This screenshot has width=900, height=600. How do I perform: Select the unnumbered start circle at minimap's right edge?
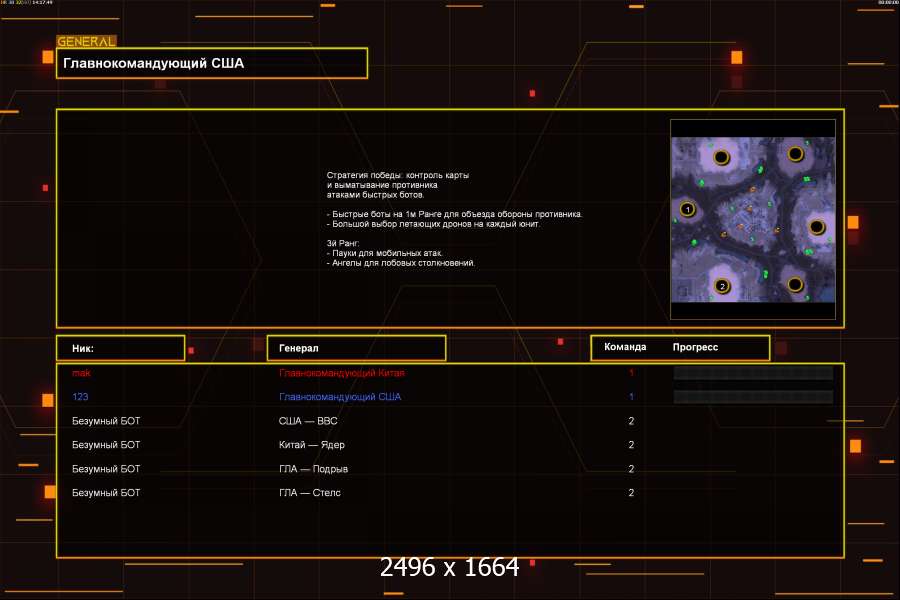click(817, 227)
